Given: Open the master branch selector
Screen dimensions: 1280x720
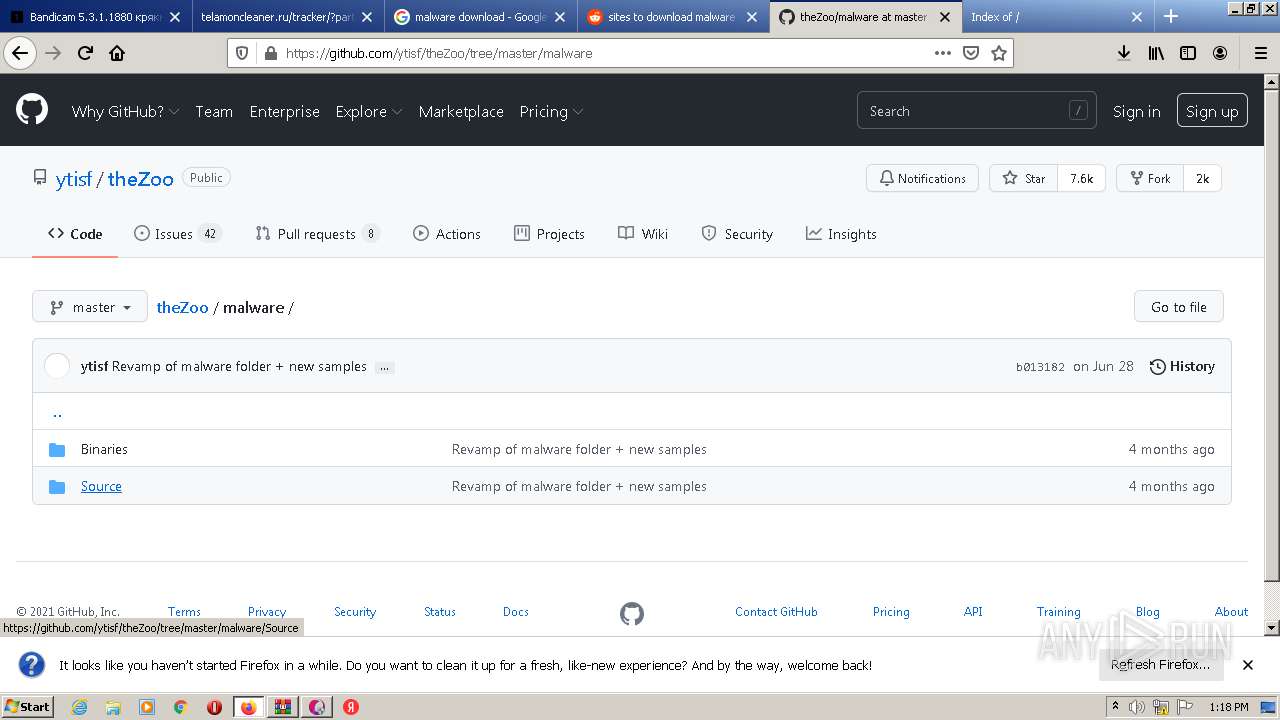Looking at the screenshot, I should click(90, 307).
